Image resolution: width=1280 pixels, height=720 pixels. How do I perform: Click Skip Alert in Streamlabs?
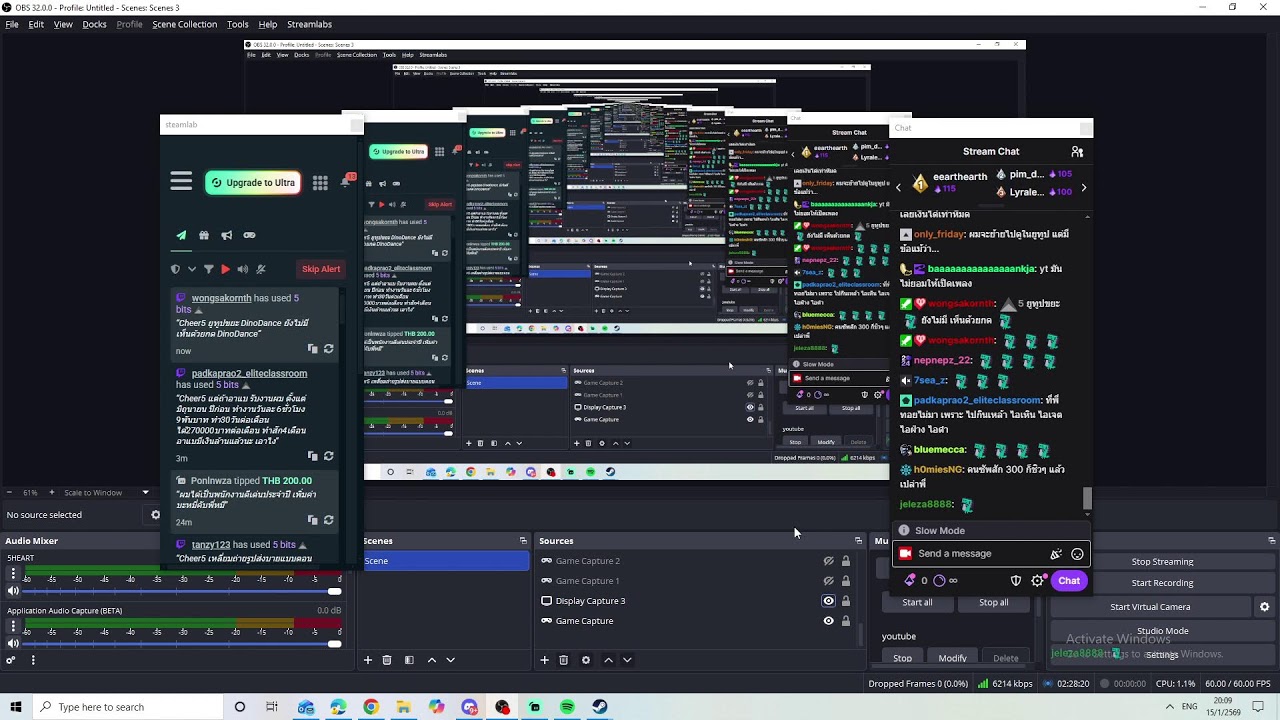point(321,269)
